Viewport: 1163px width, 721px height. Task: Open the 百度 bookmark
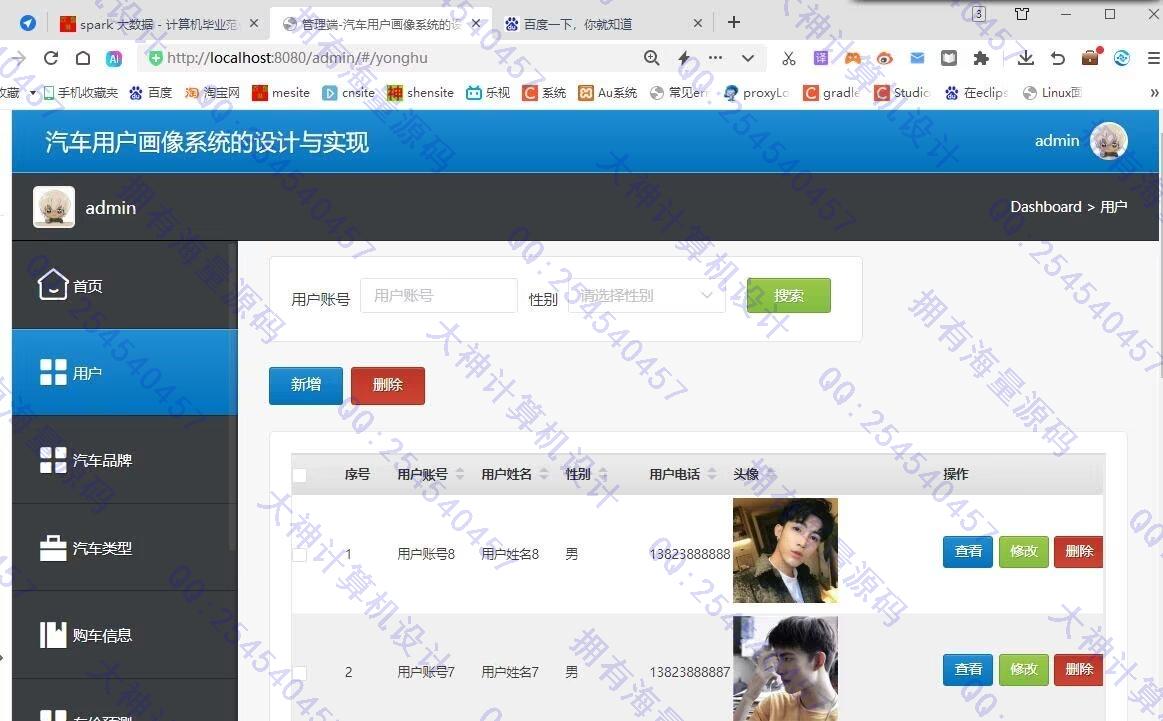[151, 93]
